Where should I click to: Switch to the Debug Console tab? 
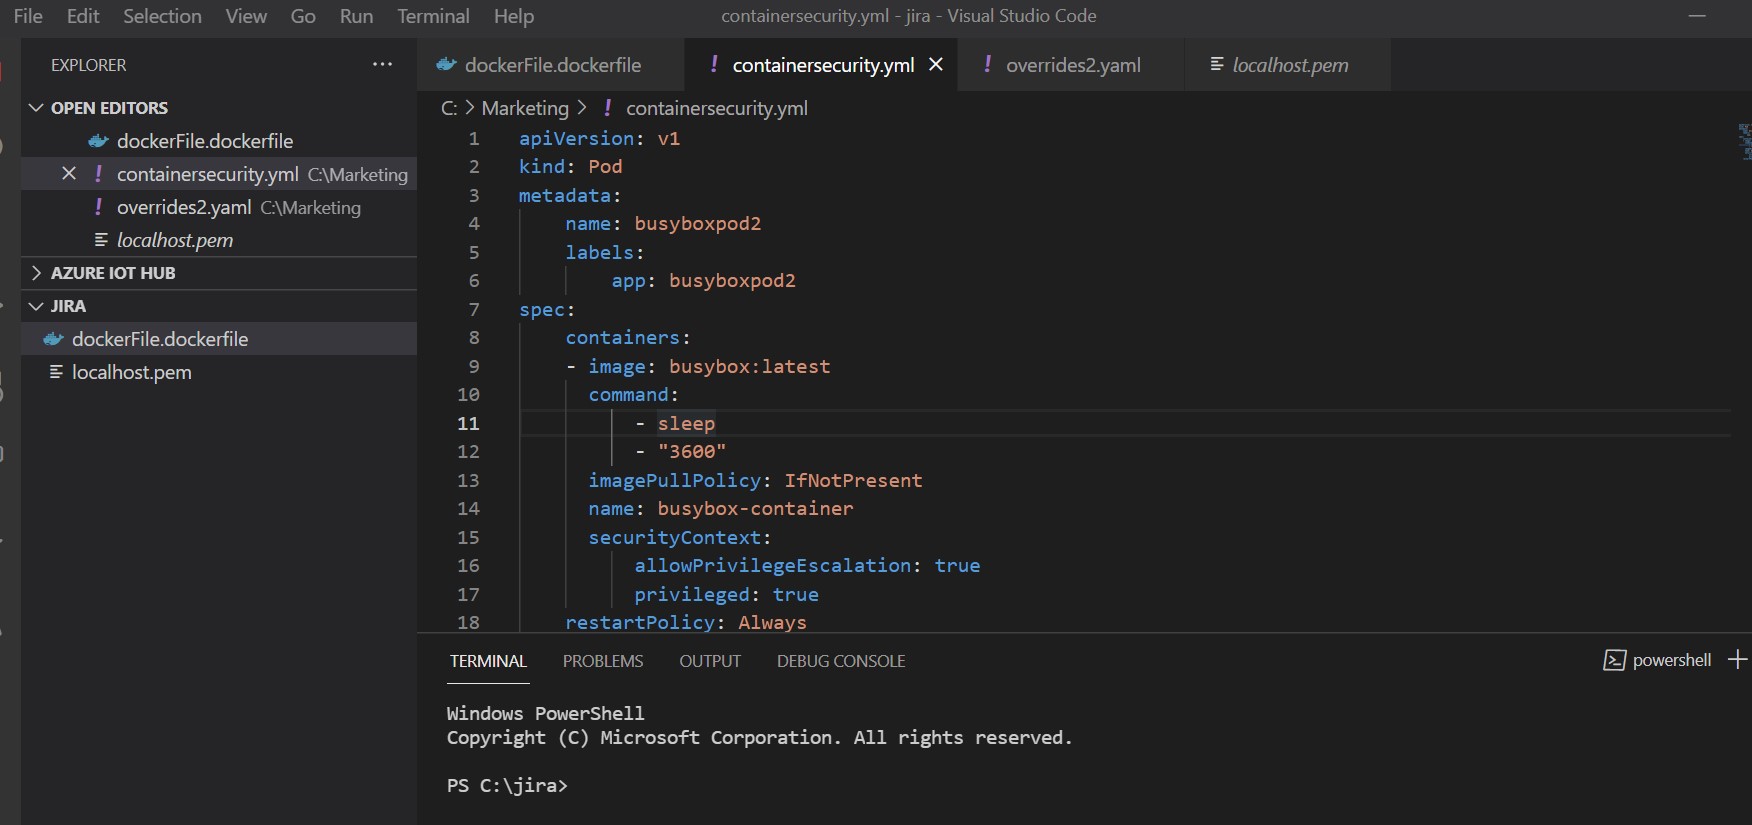click(x=840, y=661)
